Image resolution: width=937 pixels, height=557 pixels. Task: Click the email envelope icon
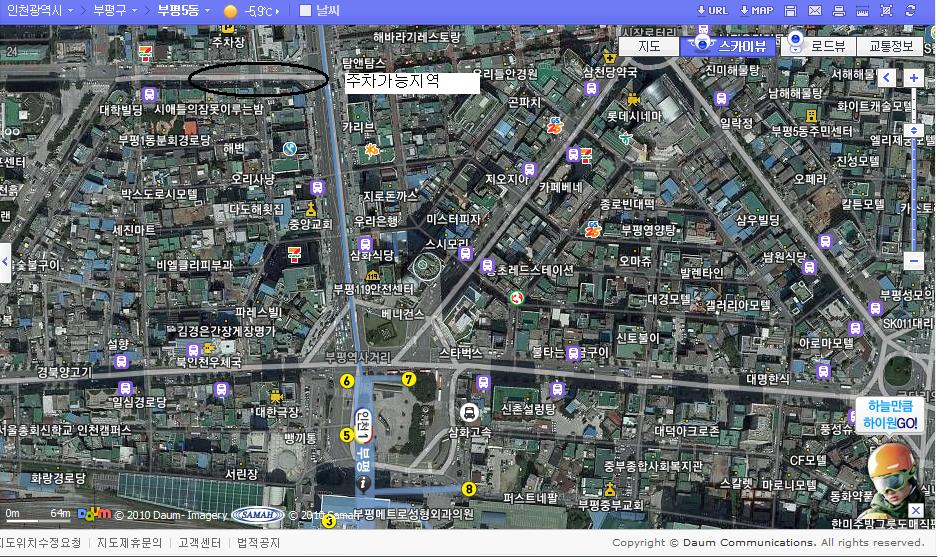(815, 10)
